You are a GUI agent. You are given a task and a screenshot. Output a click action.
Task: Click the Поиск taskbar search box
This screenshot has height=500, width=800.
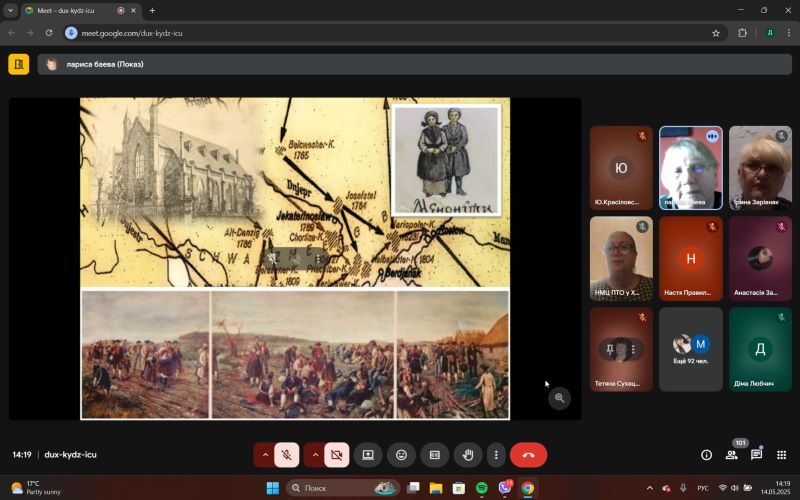(x=343, y=488)
